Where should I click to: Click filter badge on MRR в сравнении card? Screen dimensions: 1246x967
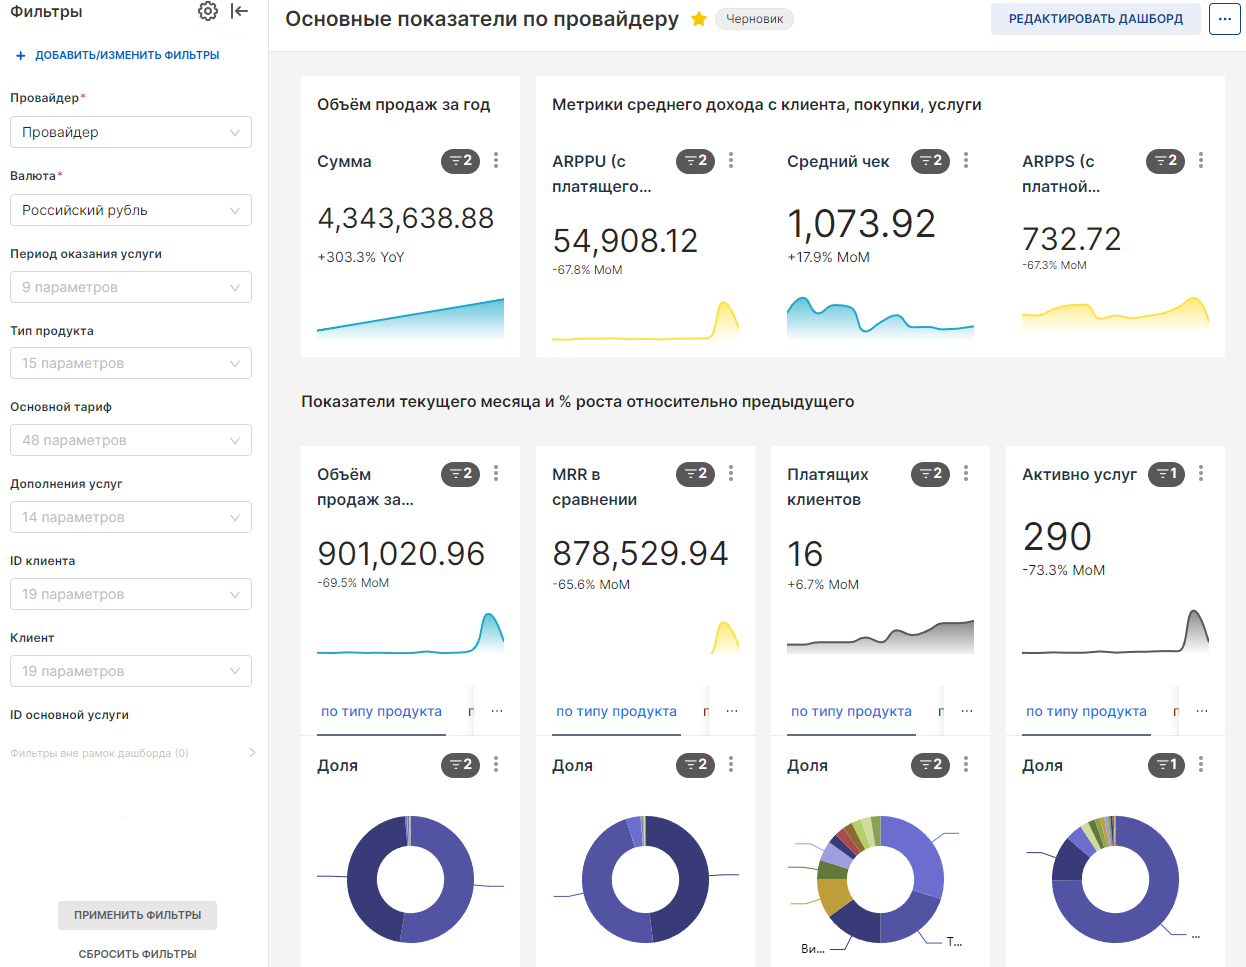pyautogui.click(x=695, y=474)
